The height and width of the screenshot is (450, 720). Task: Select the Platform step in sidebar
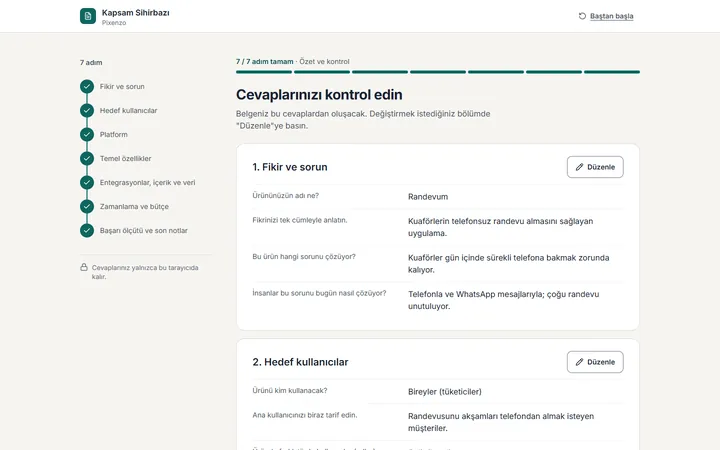click(114, 135)
